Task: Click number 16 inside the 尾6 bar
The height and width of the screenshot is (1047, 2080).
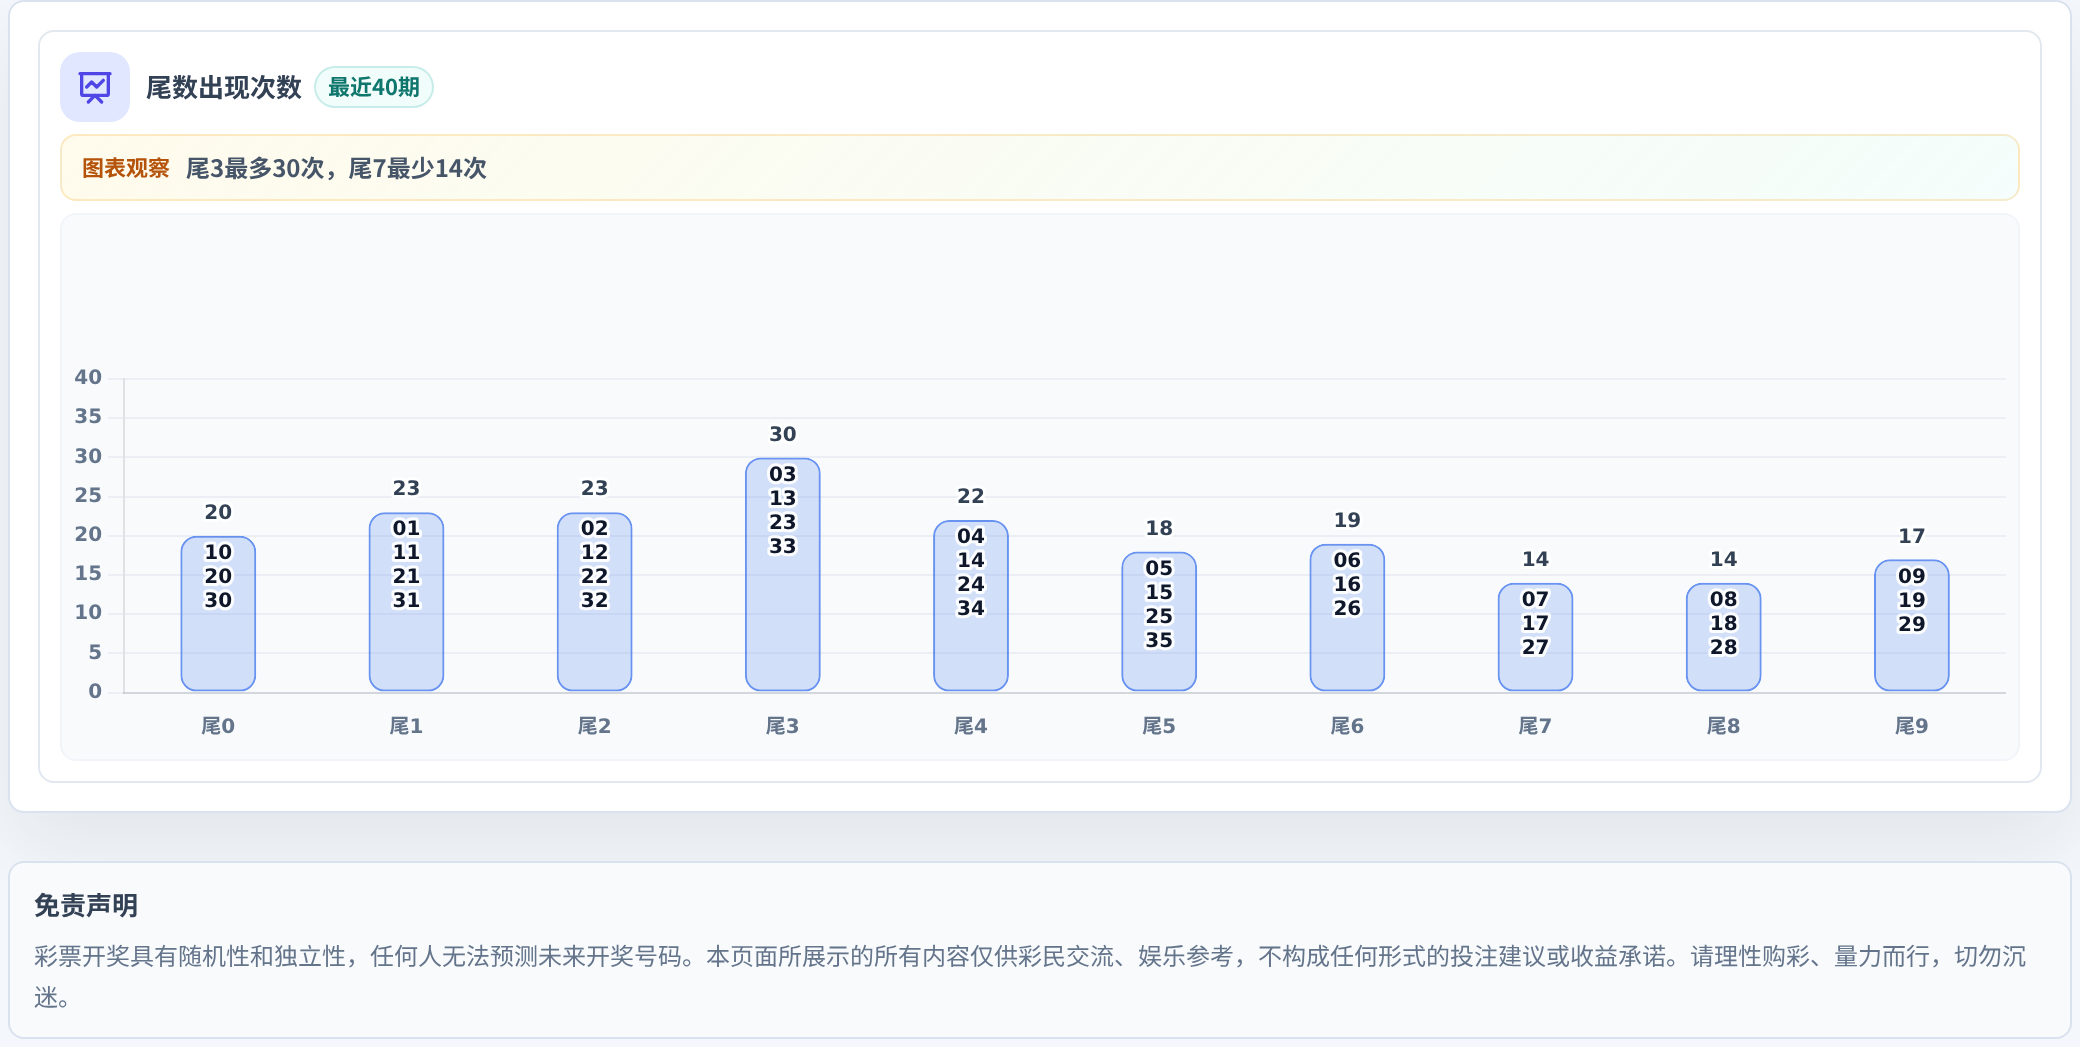Action: click(1347, 584)
